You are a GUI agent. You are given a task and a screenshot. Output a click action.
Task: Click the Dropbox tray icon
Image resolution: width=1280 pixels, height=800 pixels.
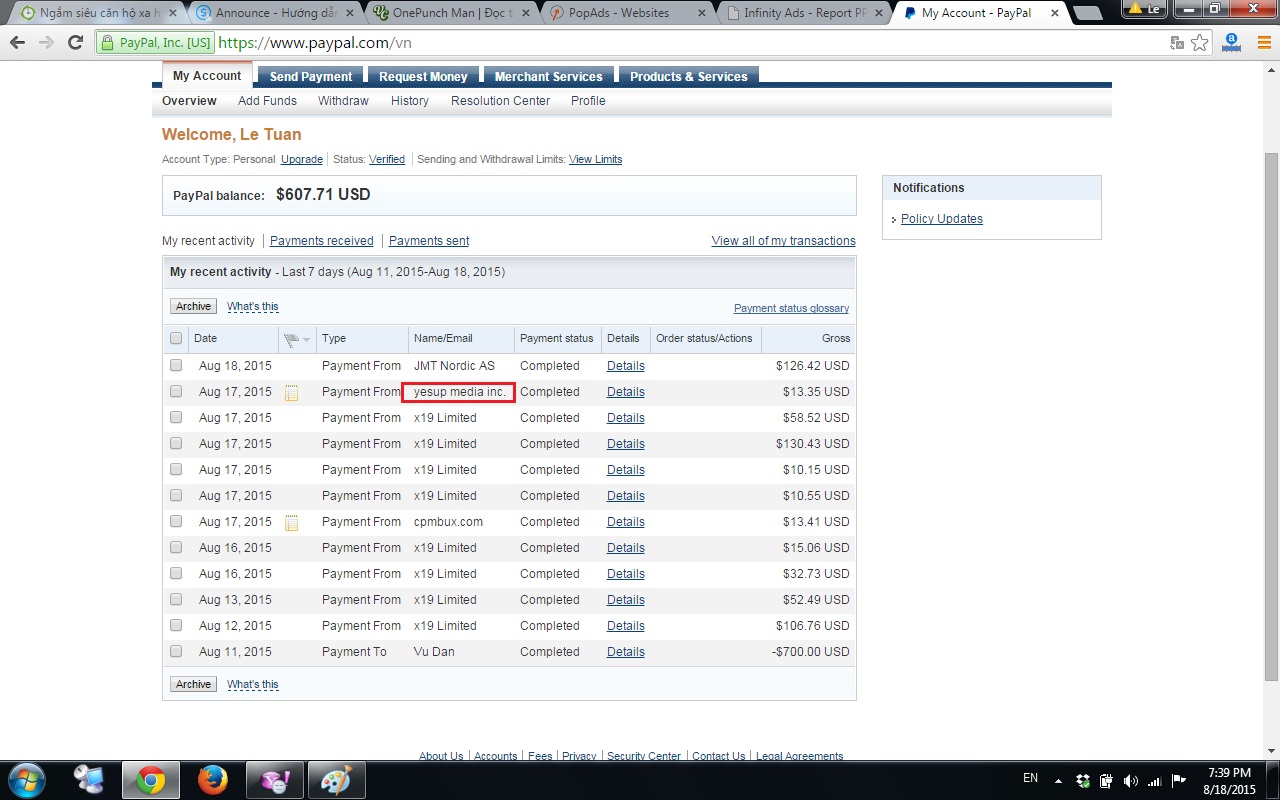click(x=1083, y=781)
